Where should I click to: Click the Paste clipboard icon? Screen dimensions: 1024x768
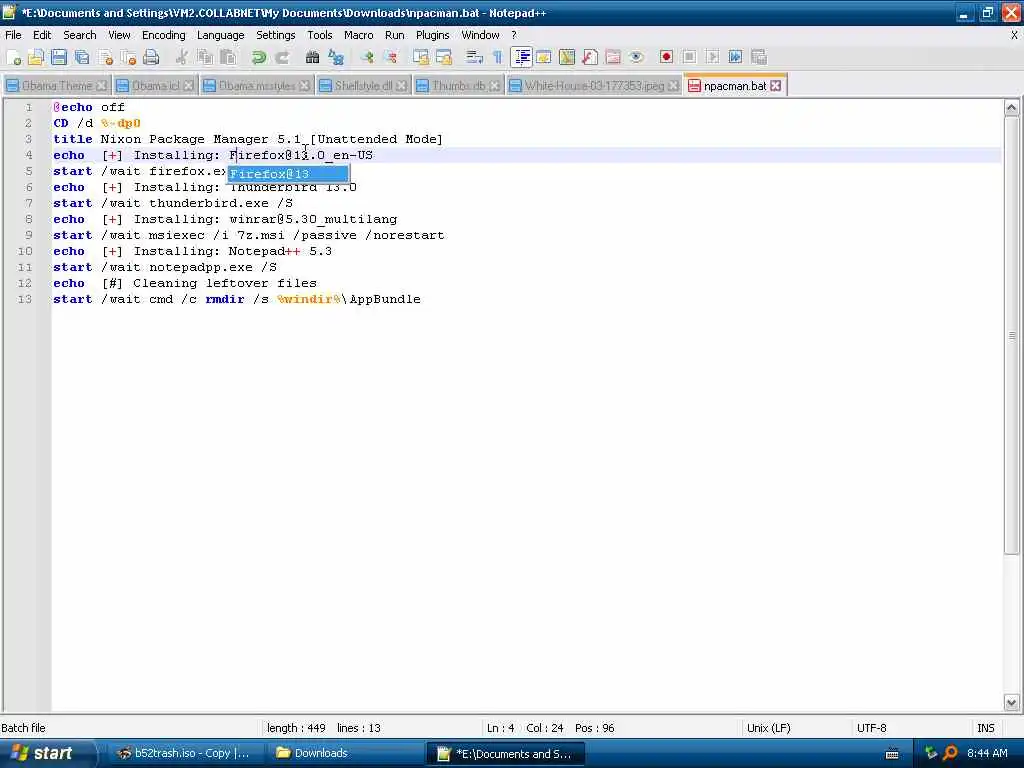(x=228, y=57)
